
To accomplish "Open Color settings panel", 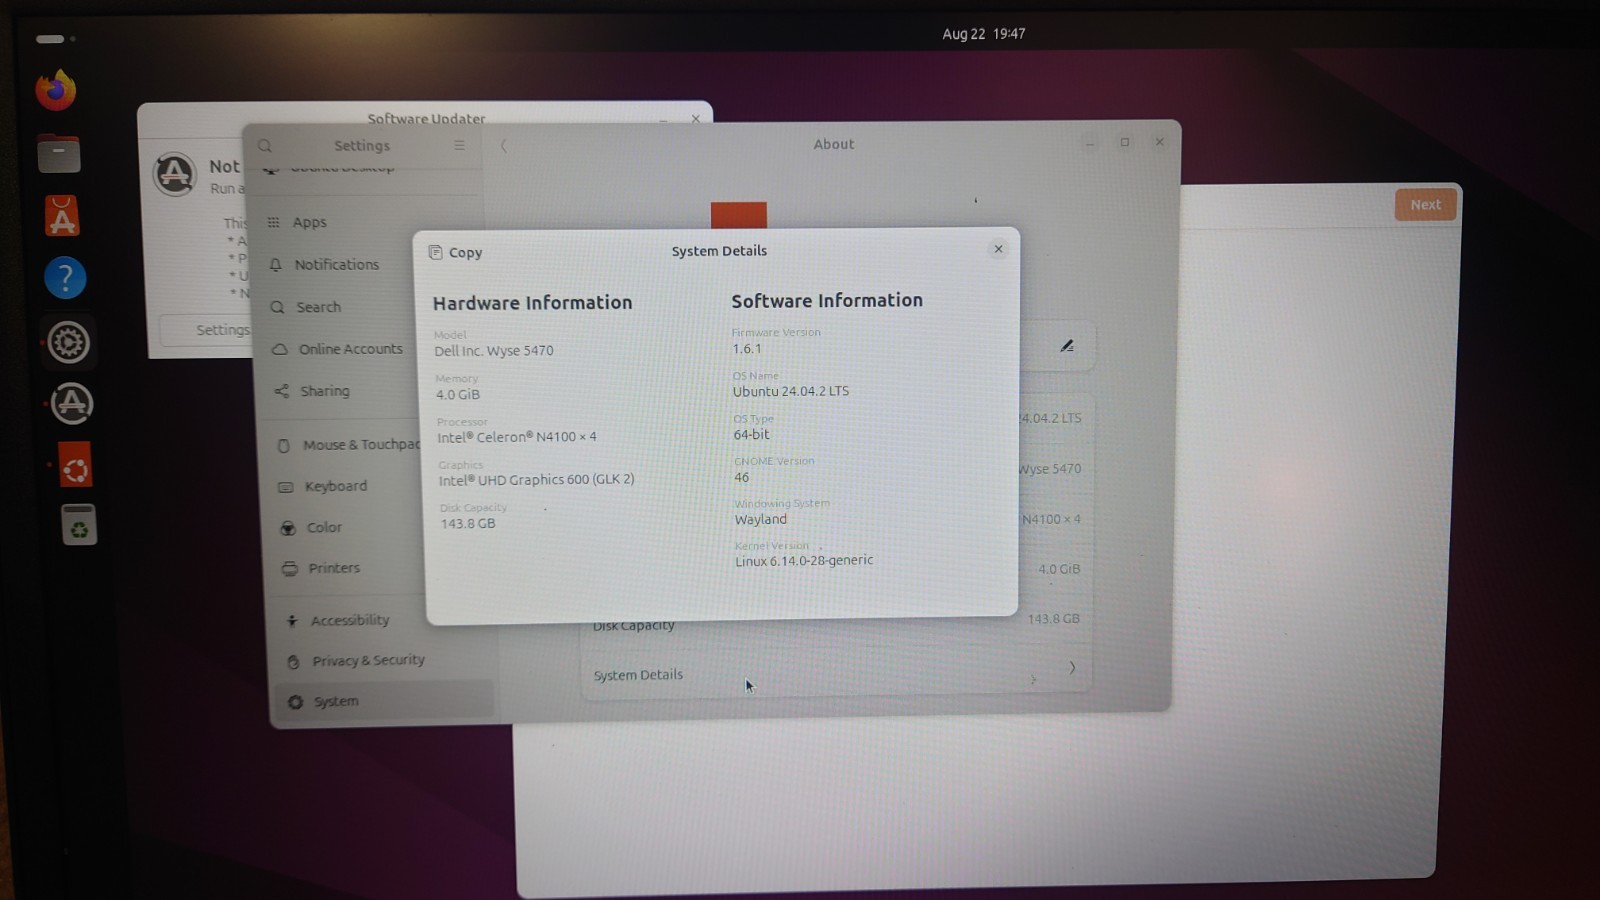I will tap(324, 527).
